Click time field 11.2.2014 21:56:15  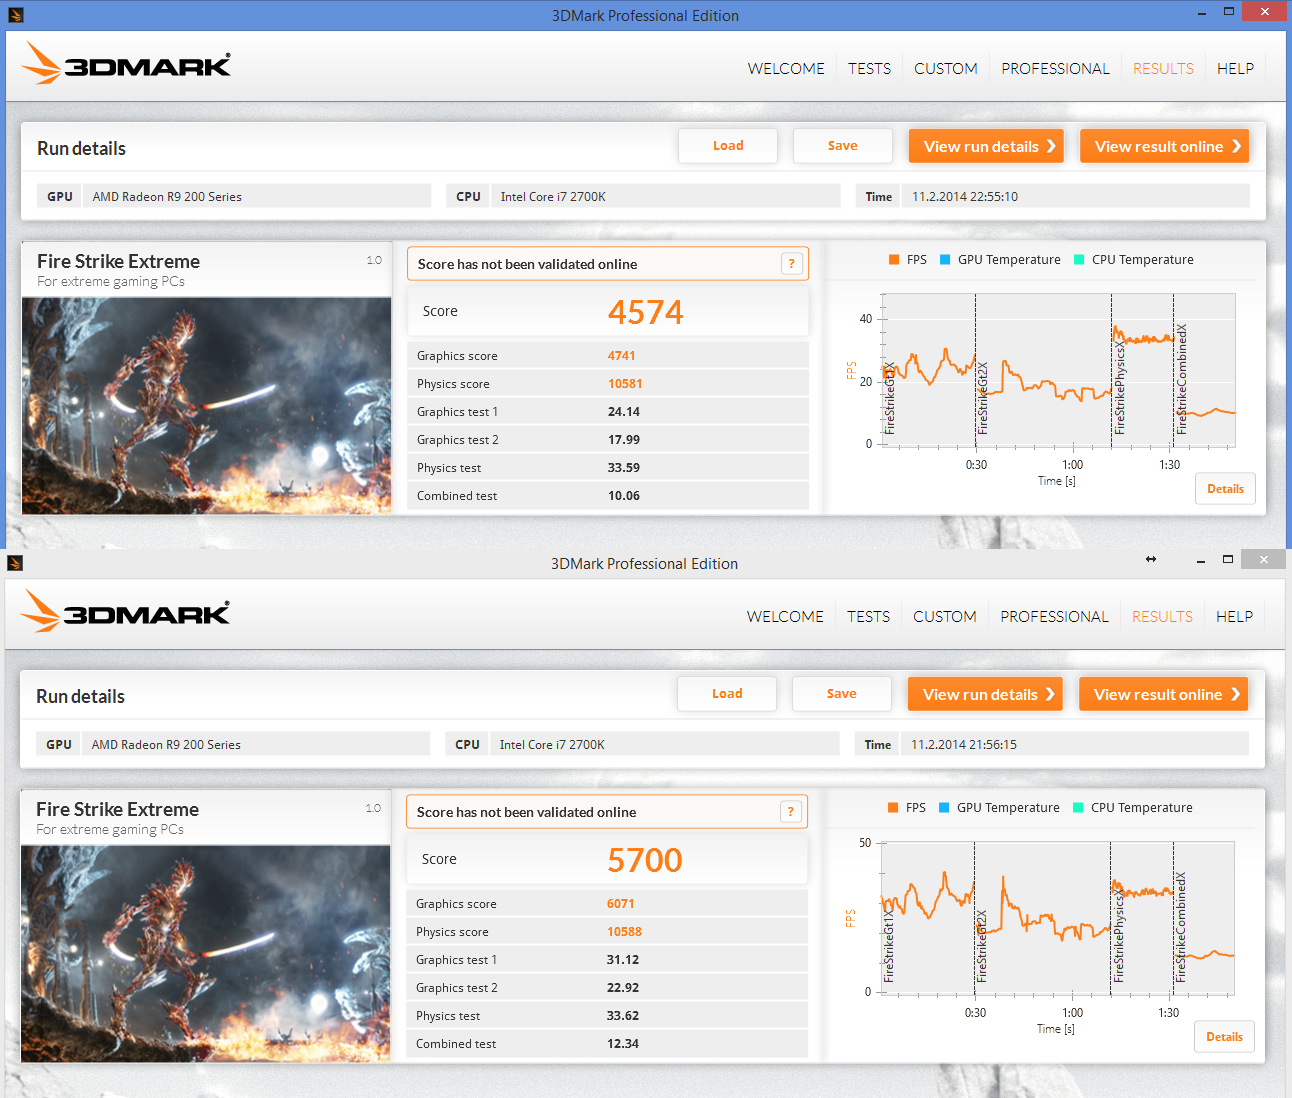1075,744
